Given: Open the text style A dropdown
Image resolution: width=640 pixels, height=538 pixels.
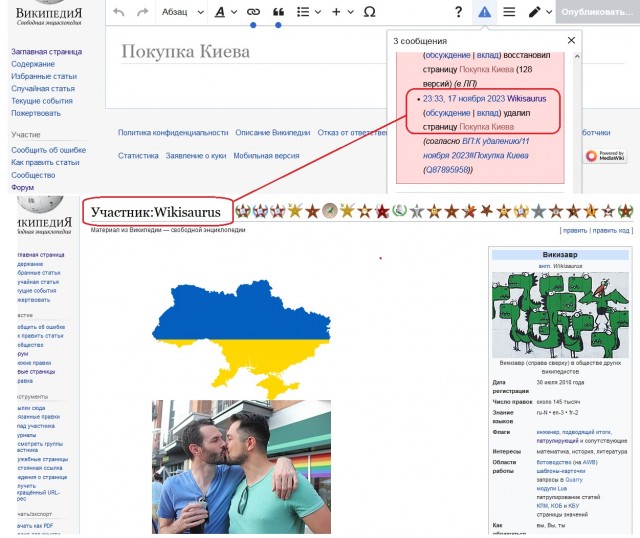Looking at the screenshot, I should (x=226, y=12).
